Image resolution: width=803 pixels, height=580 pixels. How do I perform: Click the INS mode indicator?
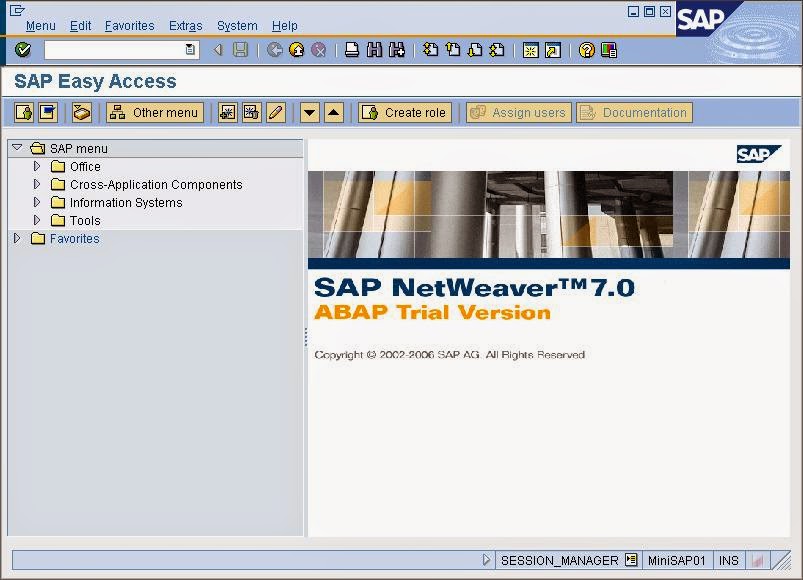[x=729, y=561]
